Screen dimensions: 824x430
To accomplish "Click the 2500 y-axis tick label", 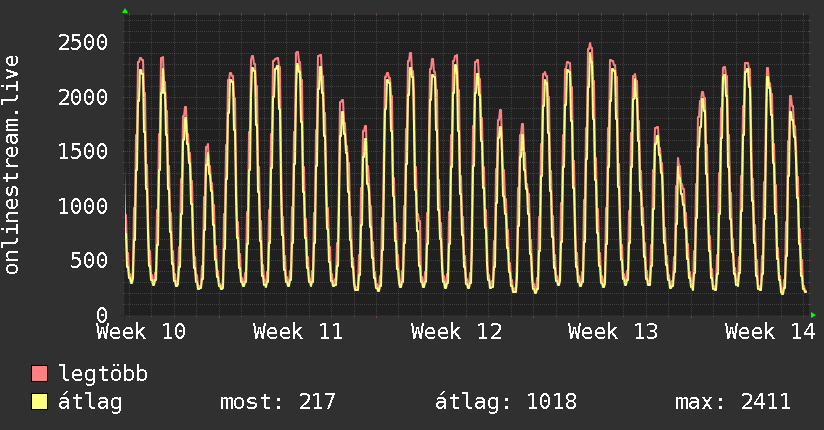I will 83,43.
